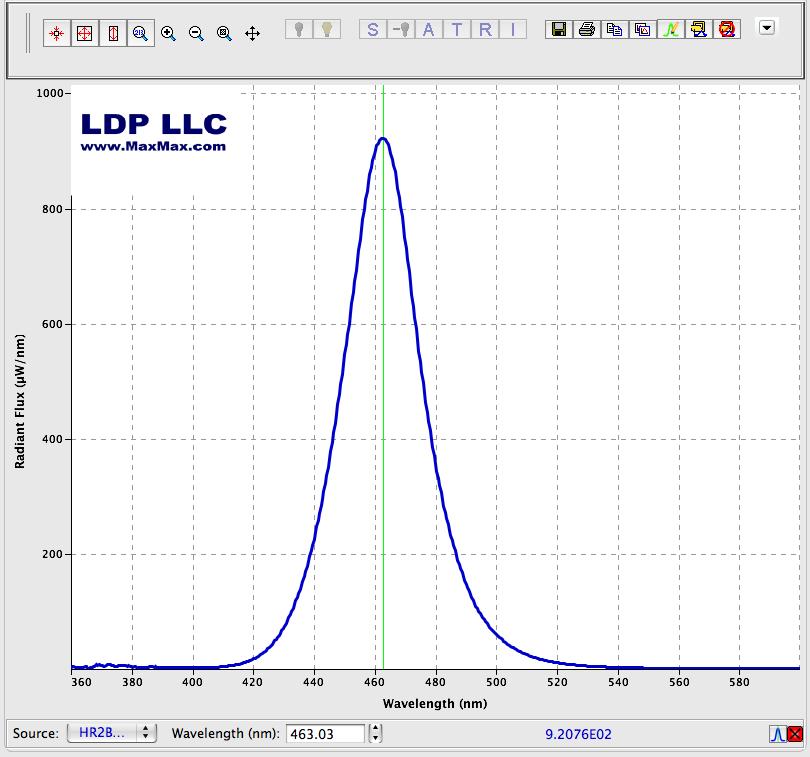Select the pan arrows tool
This screenshot has height=757, width=810.
click(252, 33)
